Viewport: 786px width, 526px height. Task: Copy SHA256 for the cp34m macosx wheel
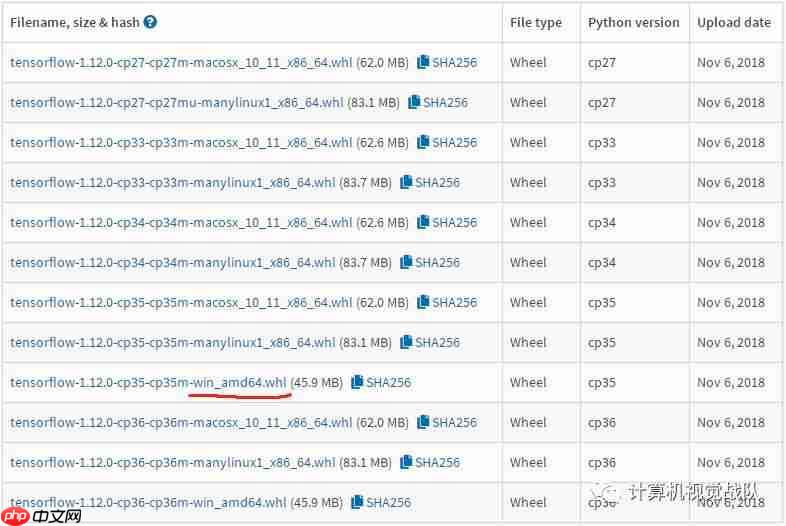[447, 223]
